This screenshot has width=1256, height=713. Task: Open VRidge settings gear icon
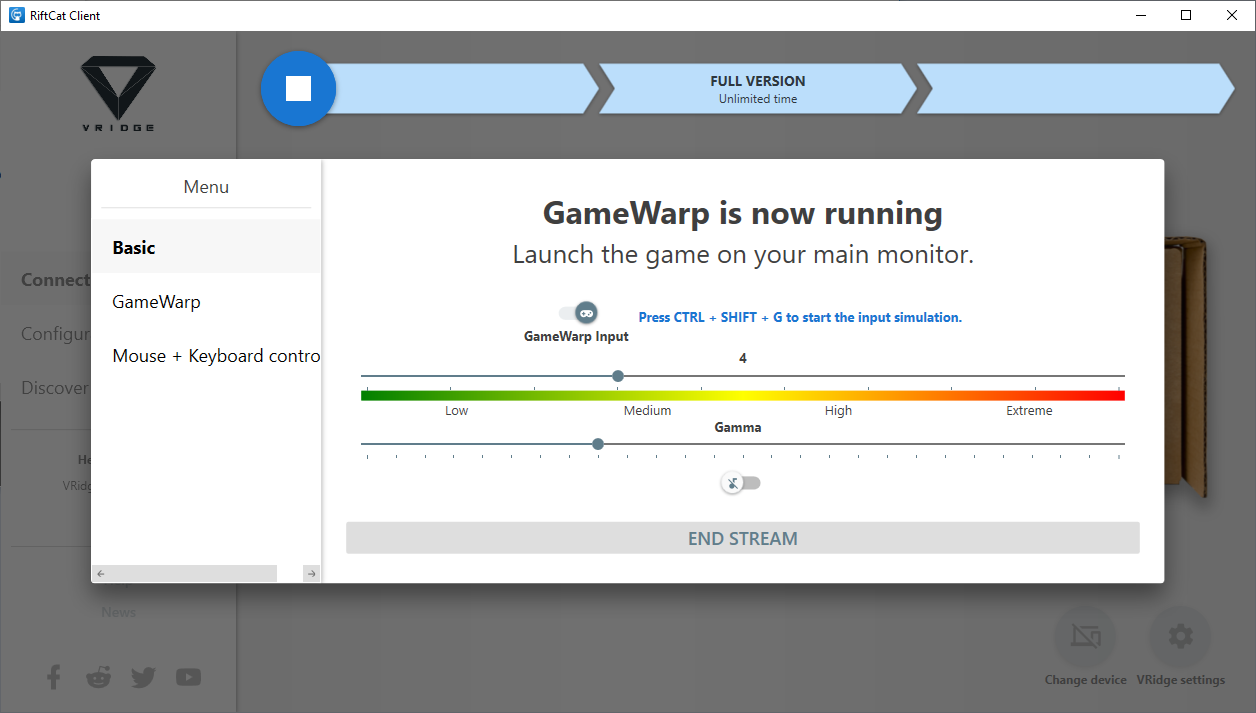[1180, 636]
